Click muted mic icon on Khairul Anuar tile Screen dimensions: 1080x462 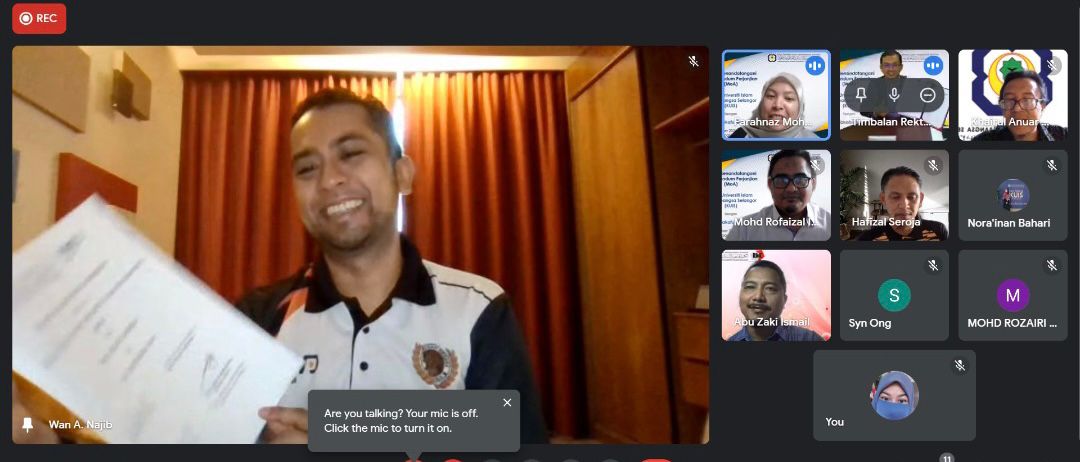[1052, 65]
